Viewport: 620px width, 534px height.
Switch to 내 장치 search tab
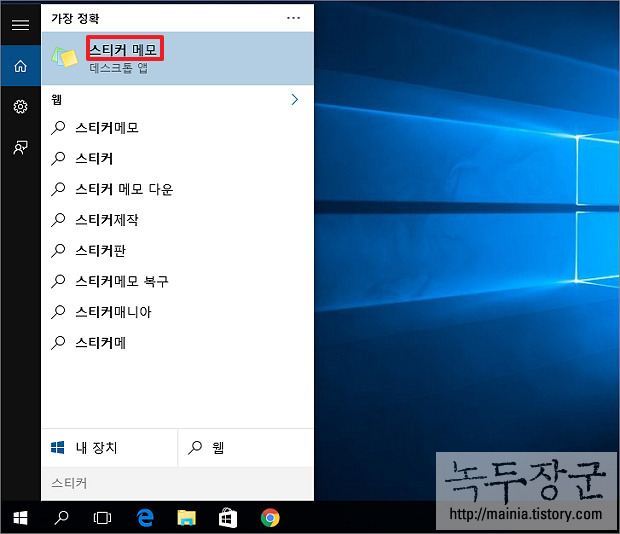pos(110,448)
